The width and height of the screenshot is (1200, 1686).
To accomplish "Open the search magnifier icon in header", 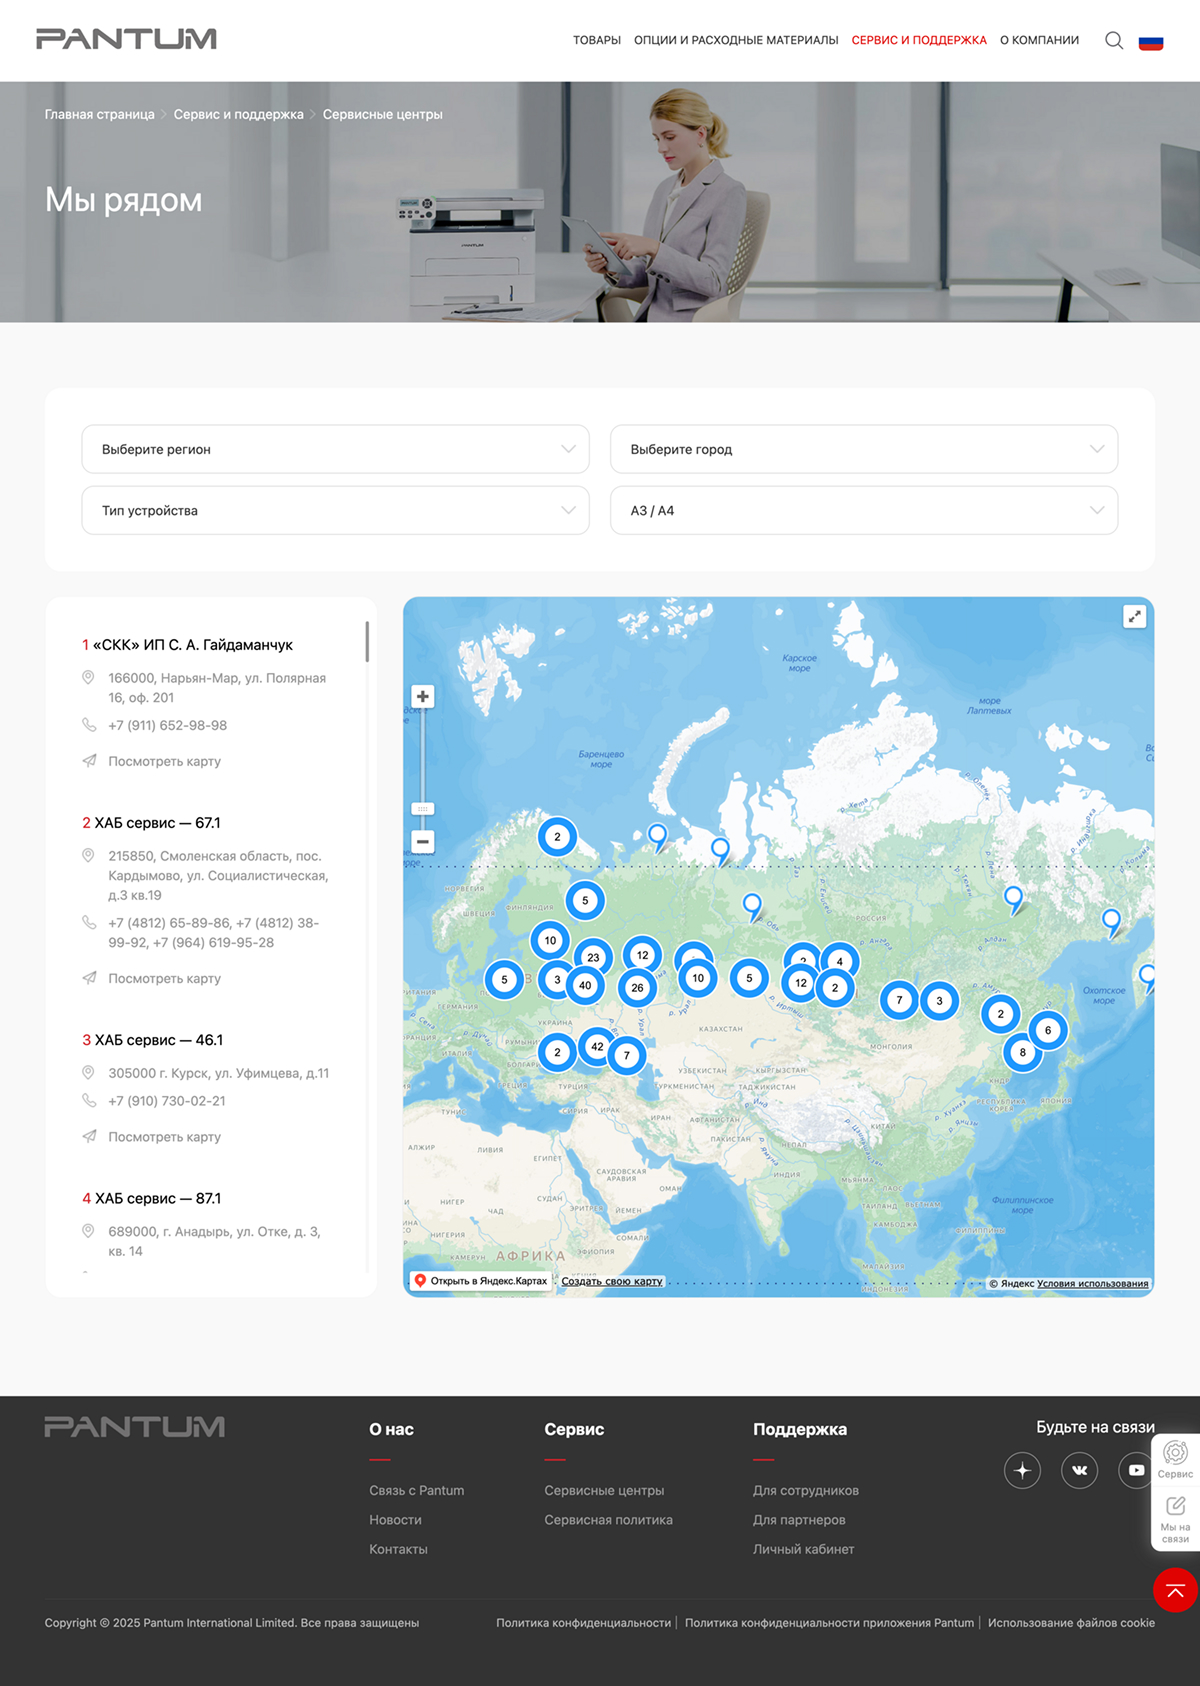I will (x=1113, y=40).
